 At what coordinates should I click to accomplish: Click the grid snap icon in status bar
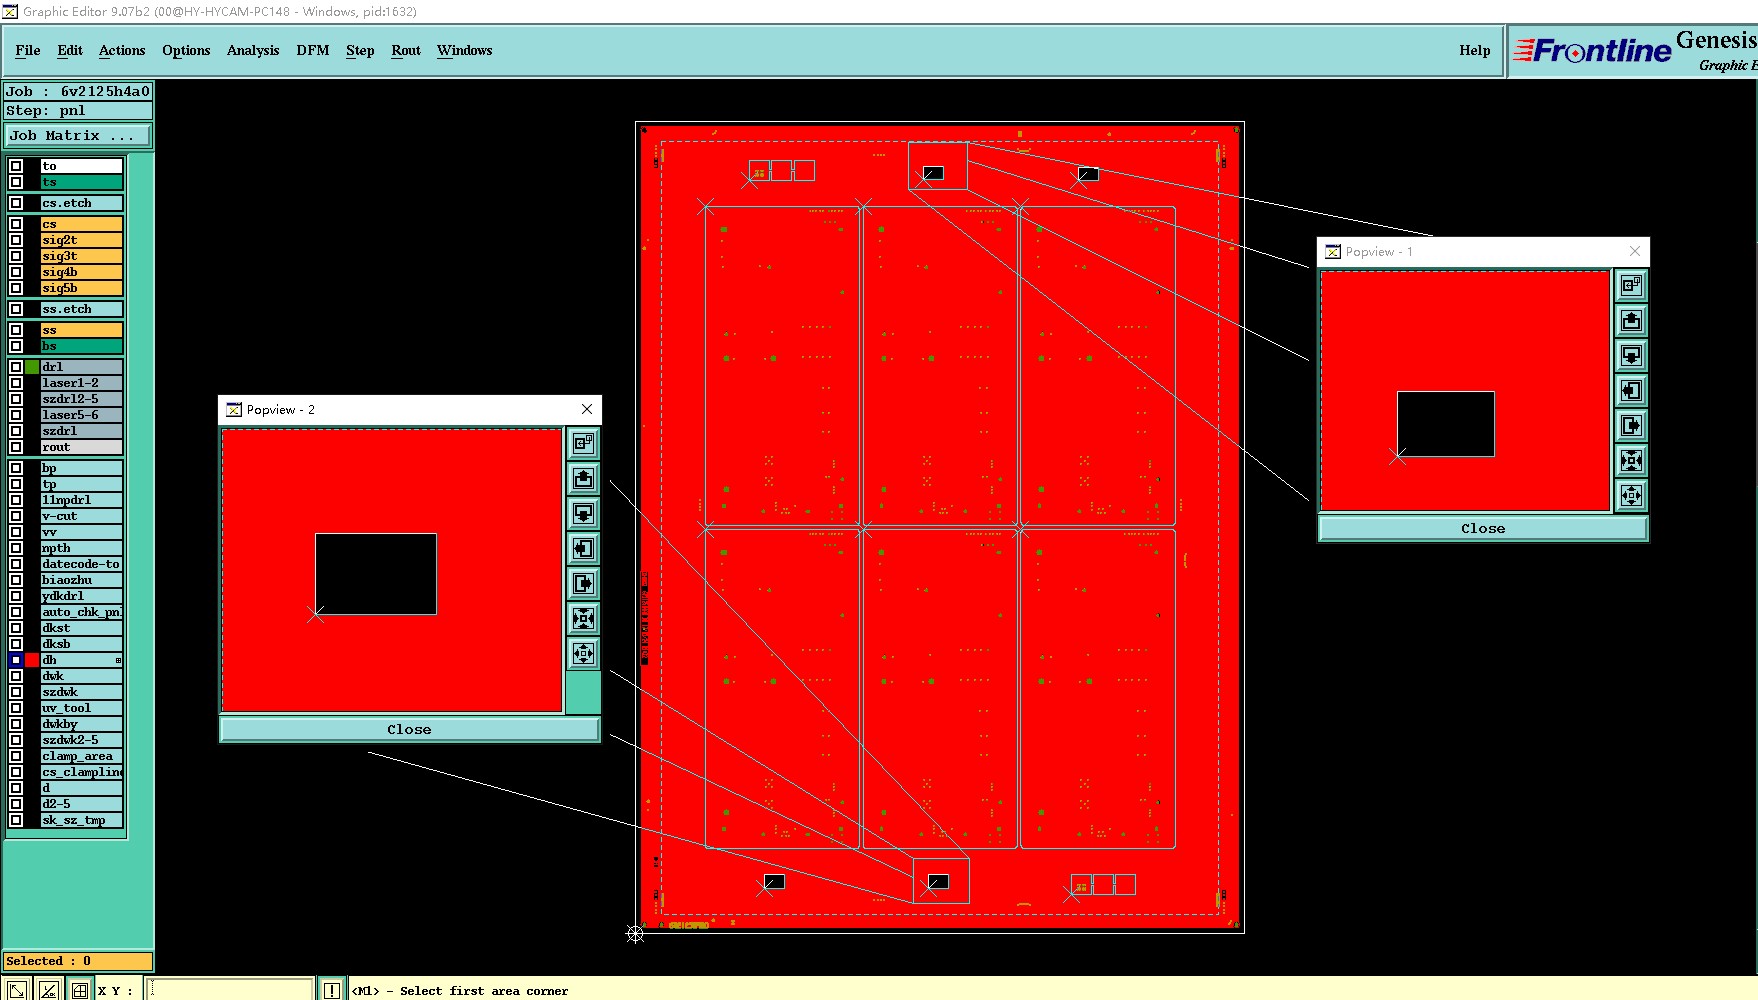79,990
